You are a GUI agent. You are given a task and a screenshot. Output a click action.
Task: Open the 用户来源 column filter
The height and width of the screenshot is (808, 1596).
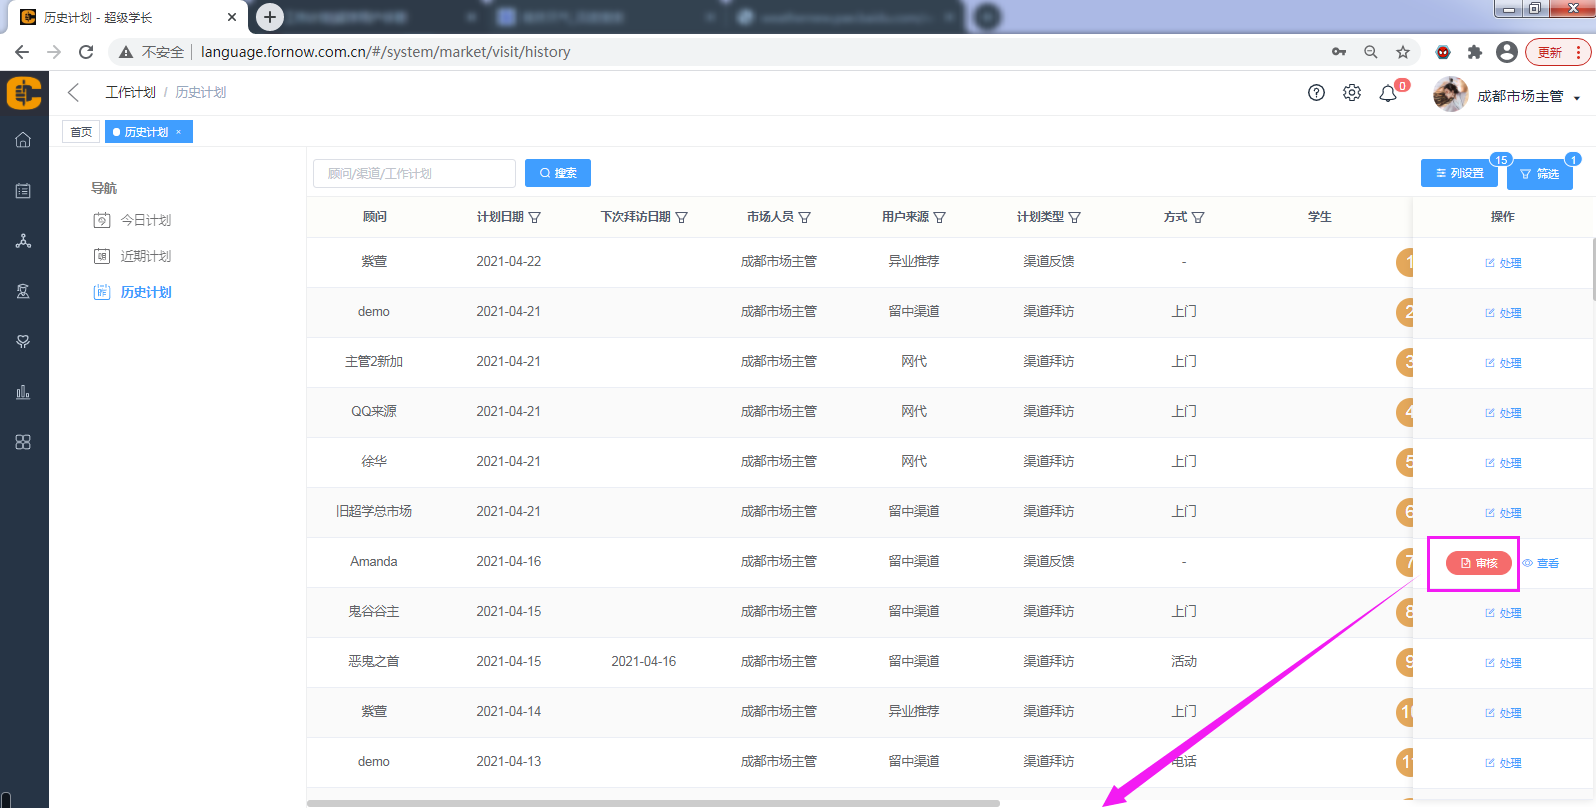(940, 217)
